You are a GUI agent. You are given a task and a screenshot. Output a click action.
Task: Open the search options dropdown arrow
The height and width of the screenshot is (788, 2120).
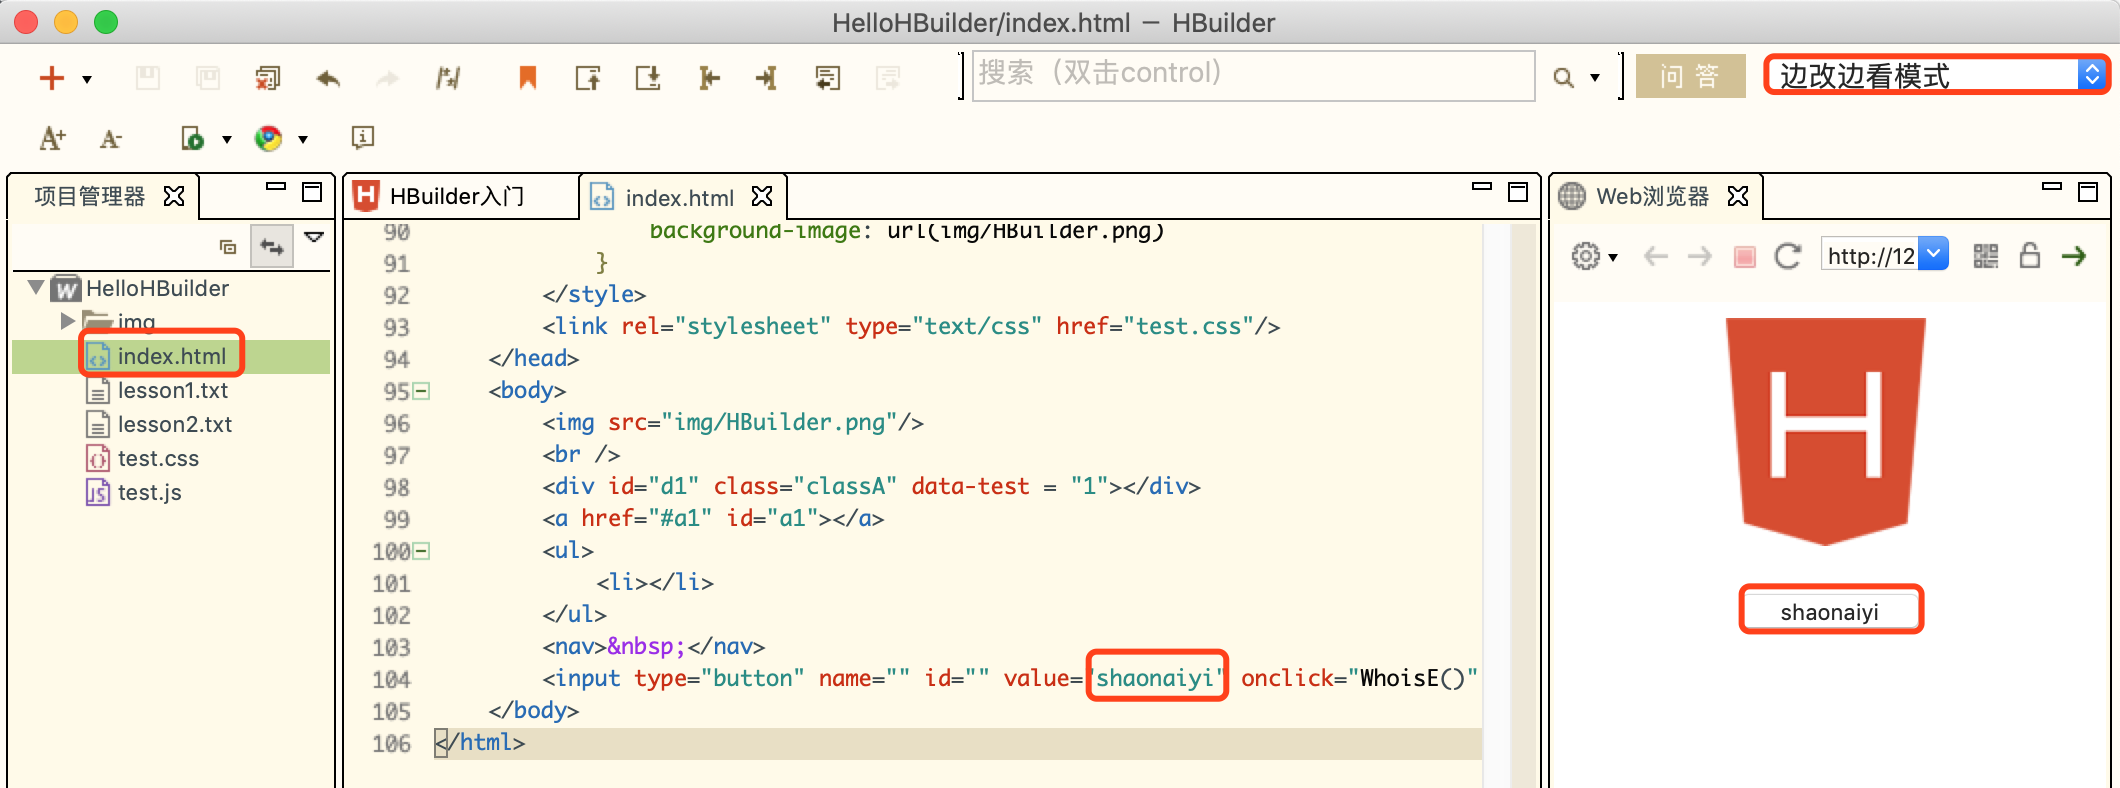pyautogui.click(x=1595, y=78)
